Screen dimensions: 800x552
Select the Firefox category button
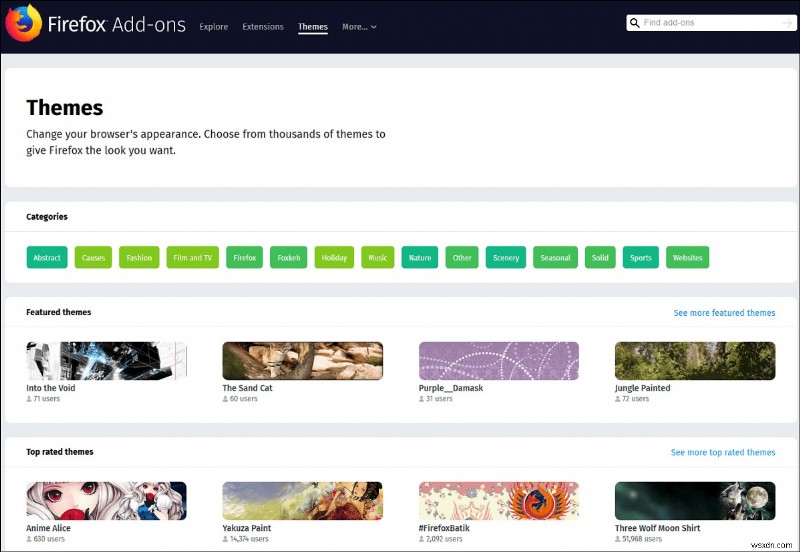coord(244,258)
